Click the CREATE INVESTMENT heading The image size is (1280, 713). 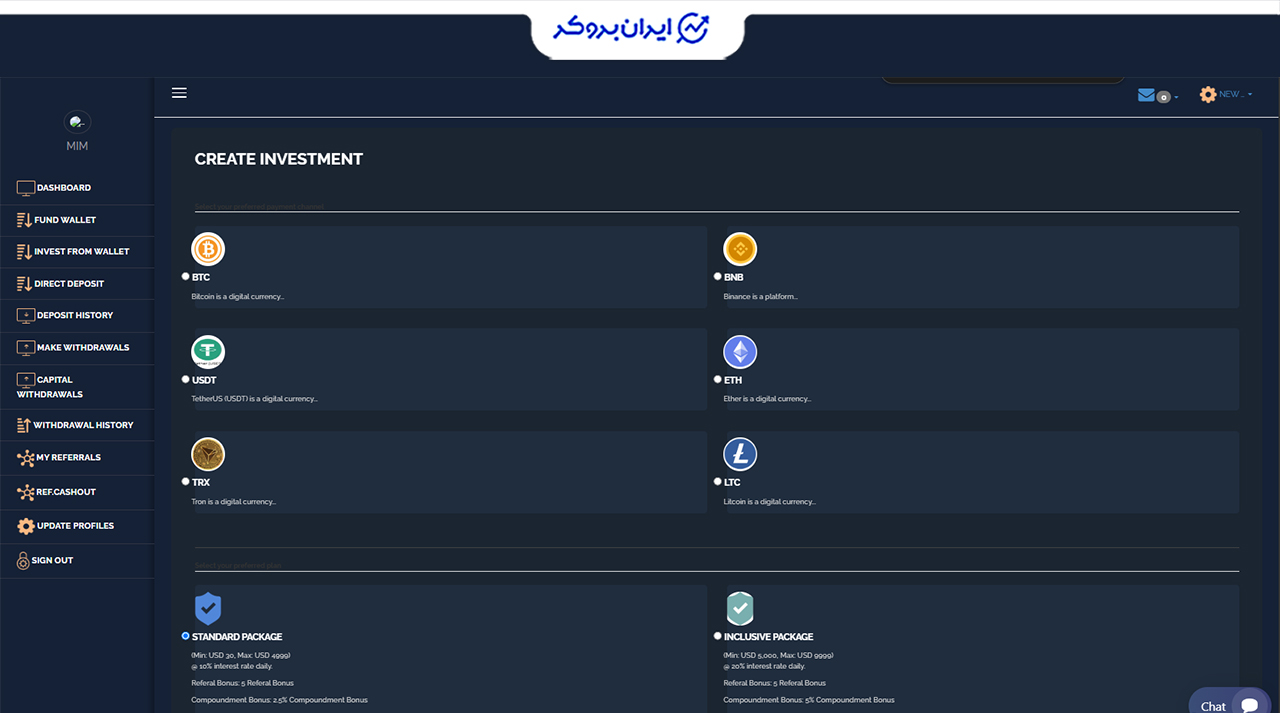click(279, 159)
